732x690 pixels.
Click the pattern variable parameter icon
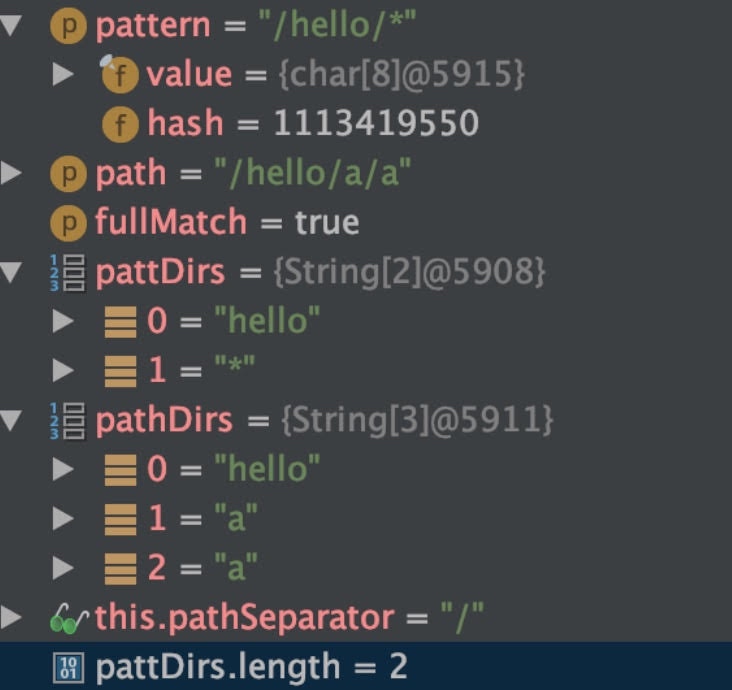click(66, 27)
